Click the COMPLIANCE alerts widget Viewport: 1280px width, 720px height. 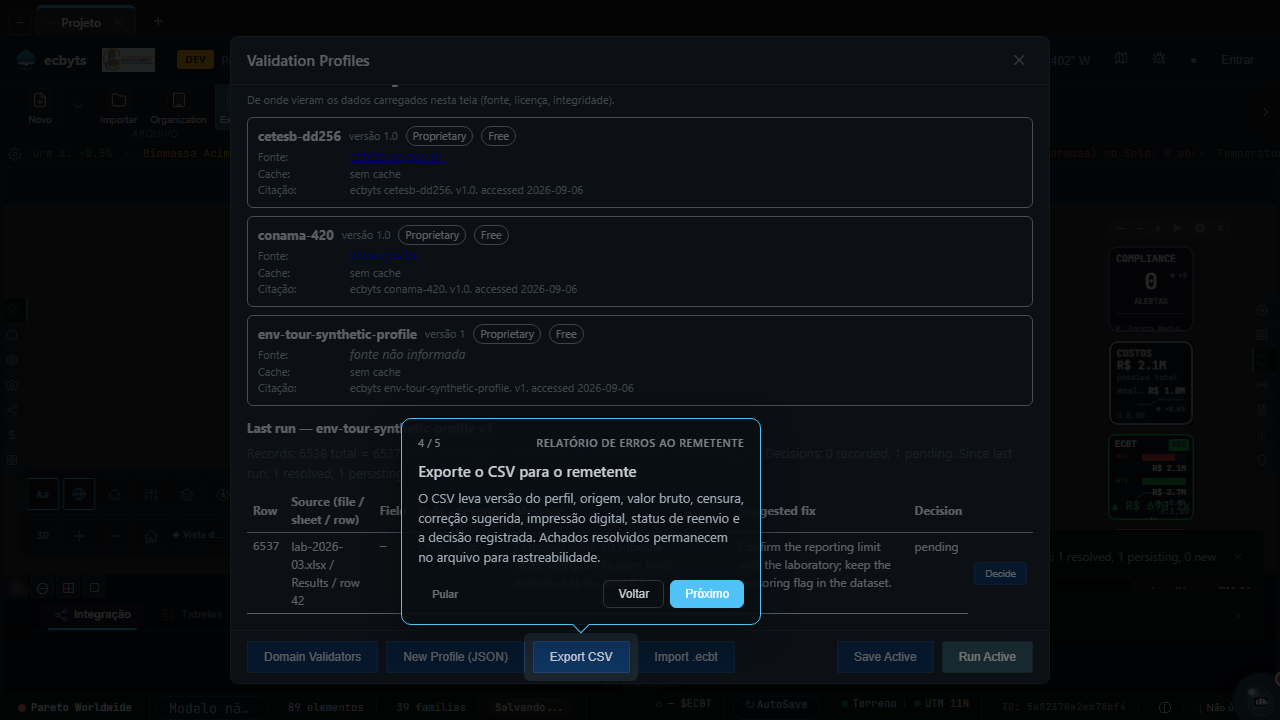pyautogui.click(x=1151, y=289)
